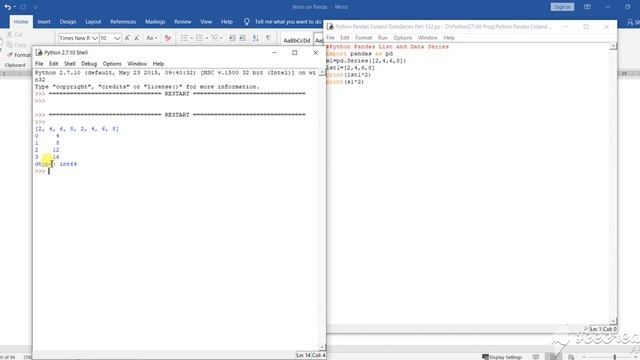Click the comment line in editor
The width and height of the screenshot is (640, 360).
point(387,47)
